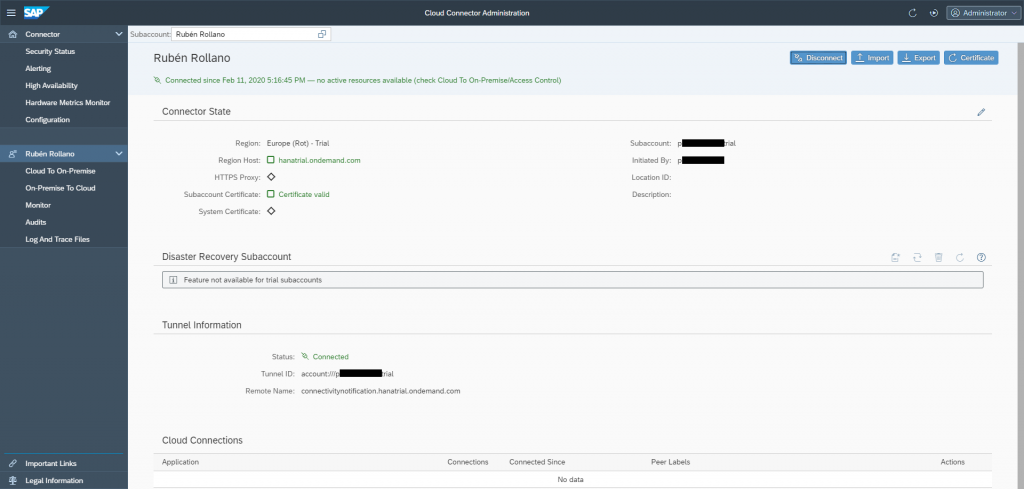Click the Important Links chain icon
This screenshot has height=489, width=1024.
click(12, 464)
